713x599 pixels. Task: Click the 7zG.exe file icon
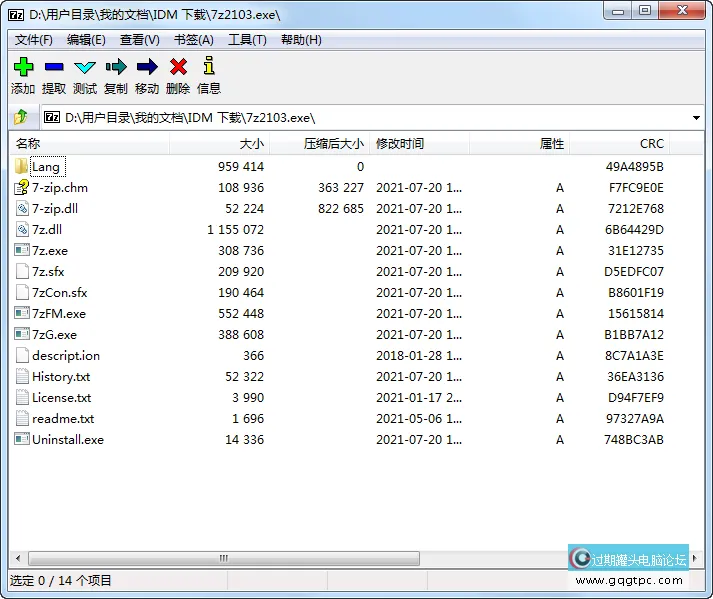click(21, 334)
